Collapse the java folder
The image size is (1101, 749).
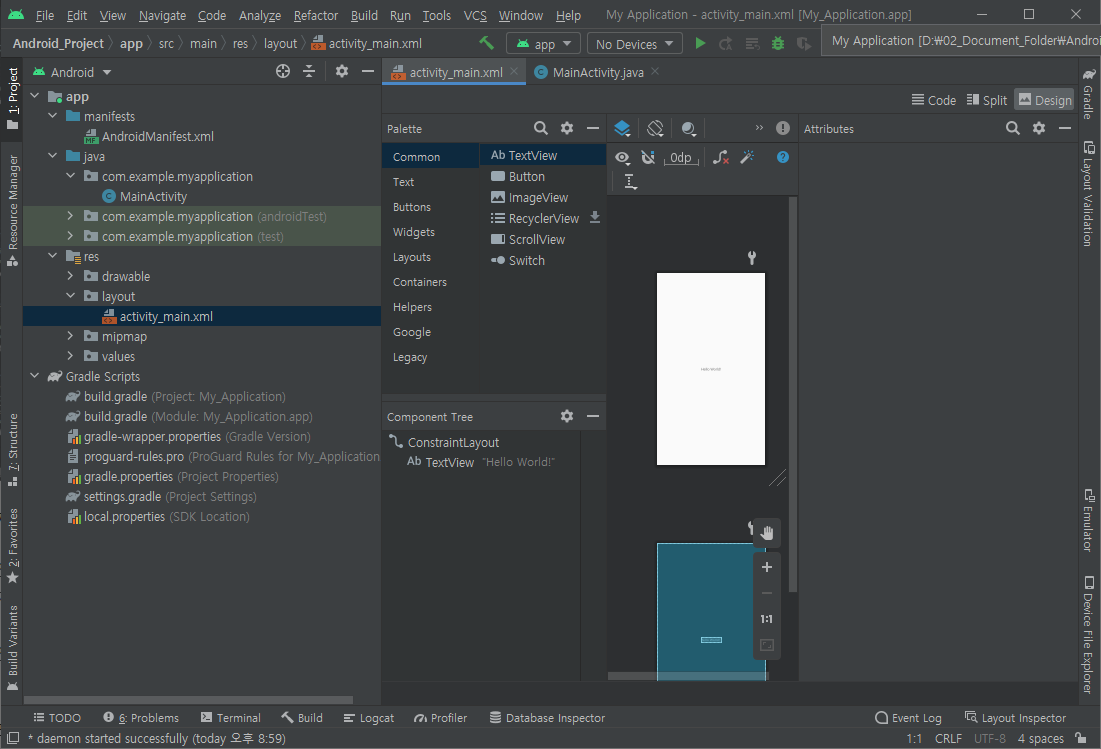point(53,155)
